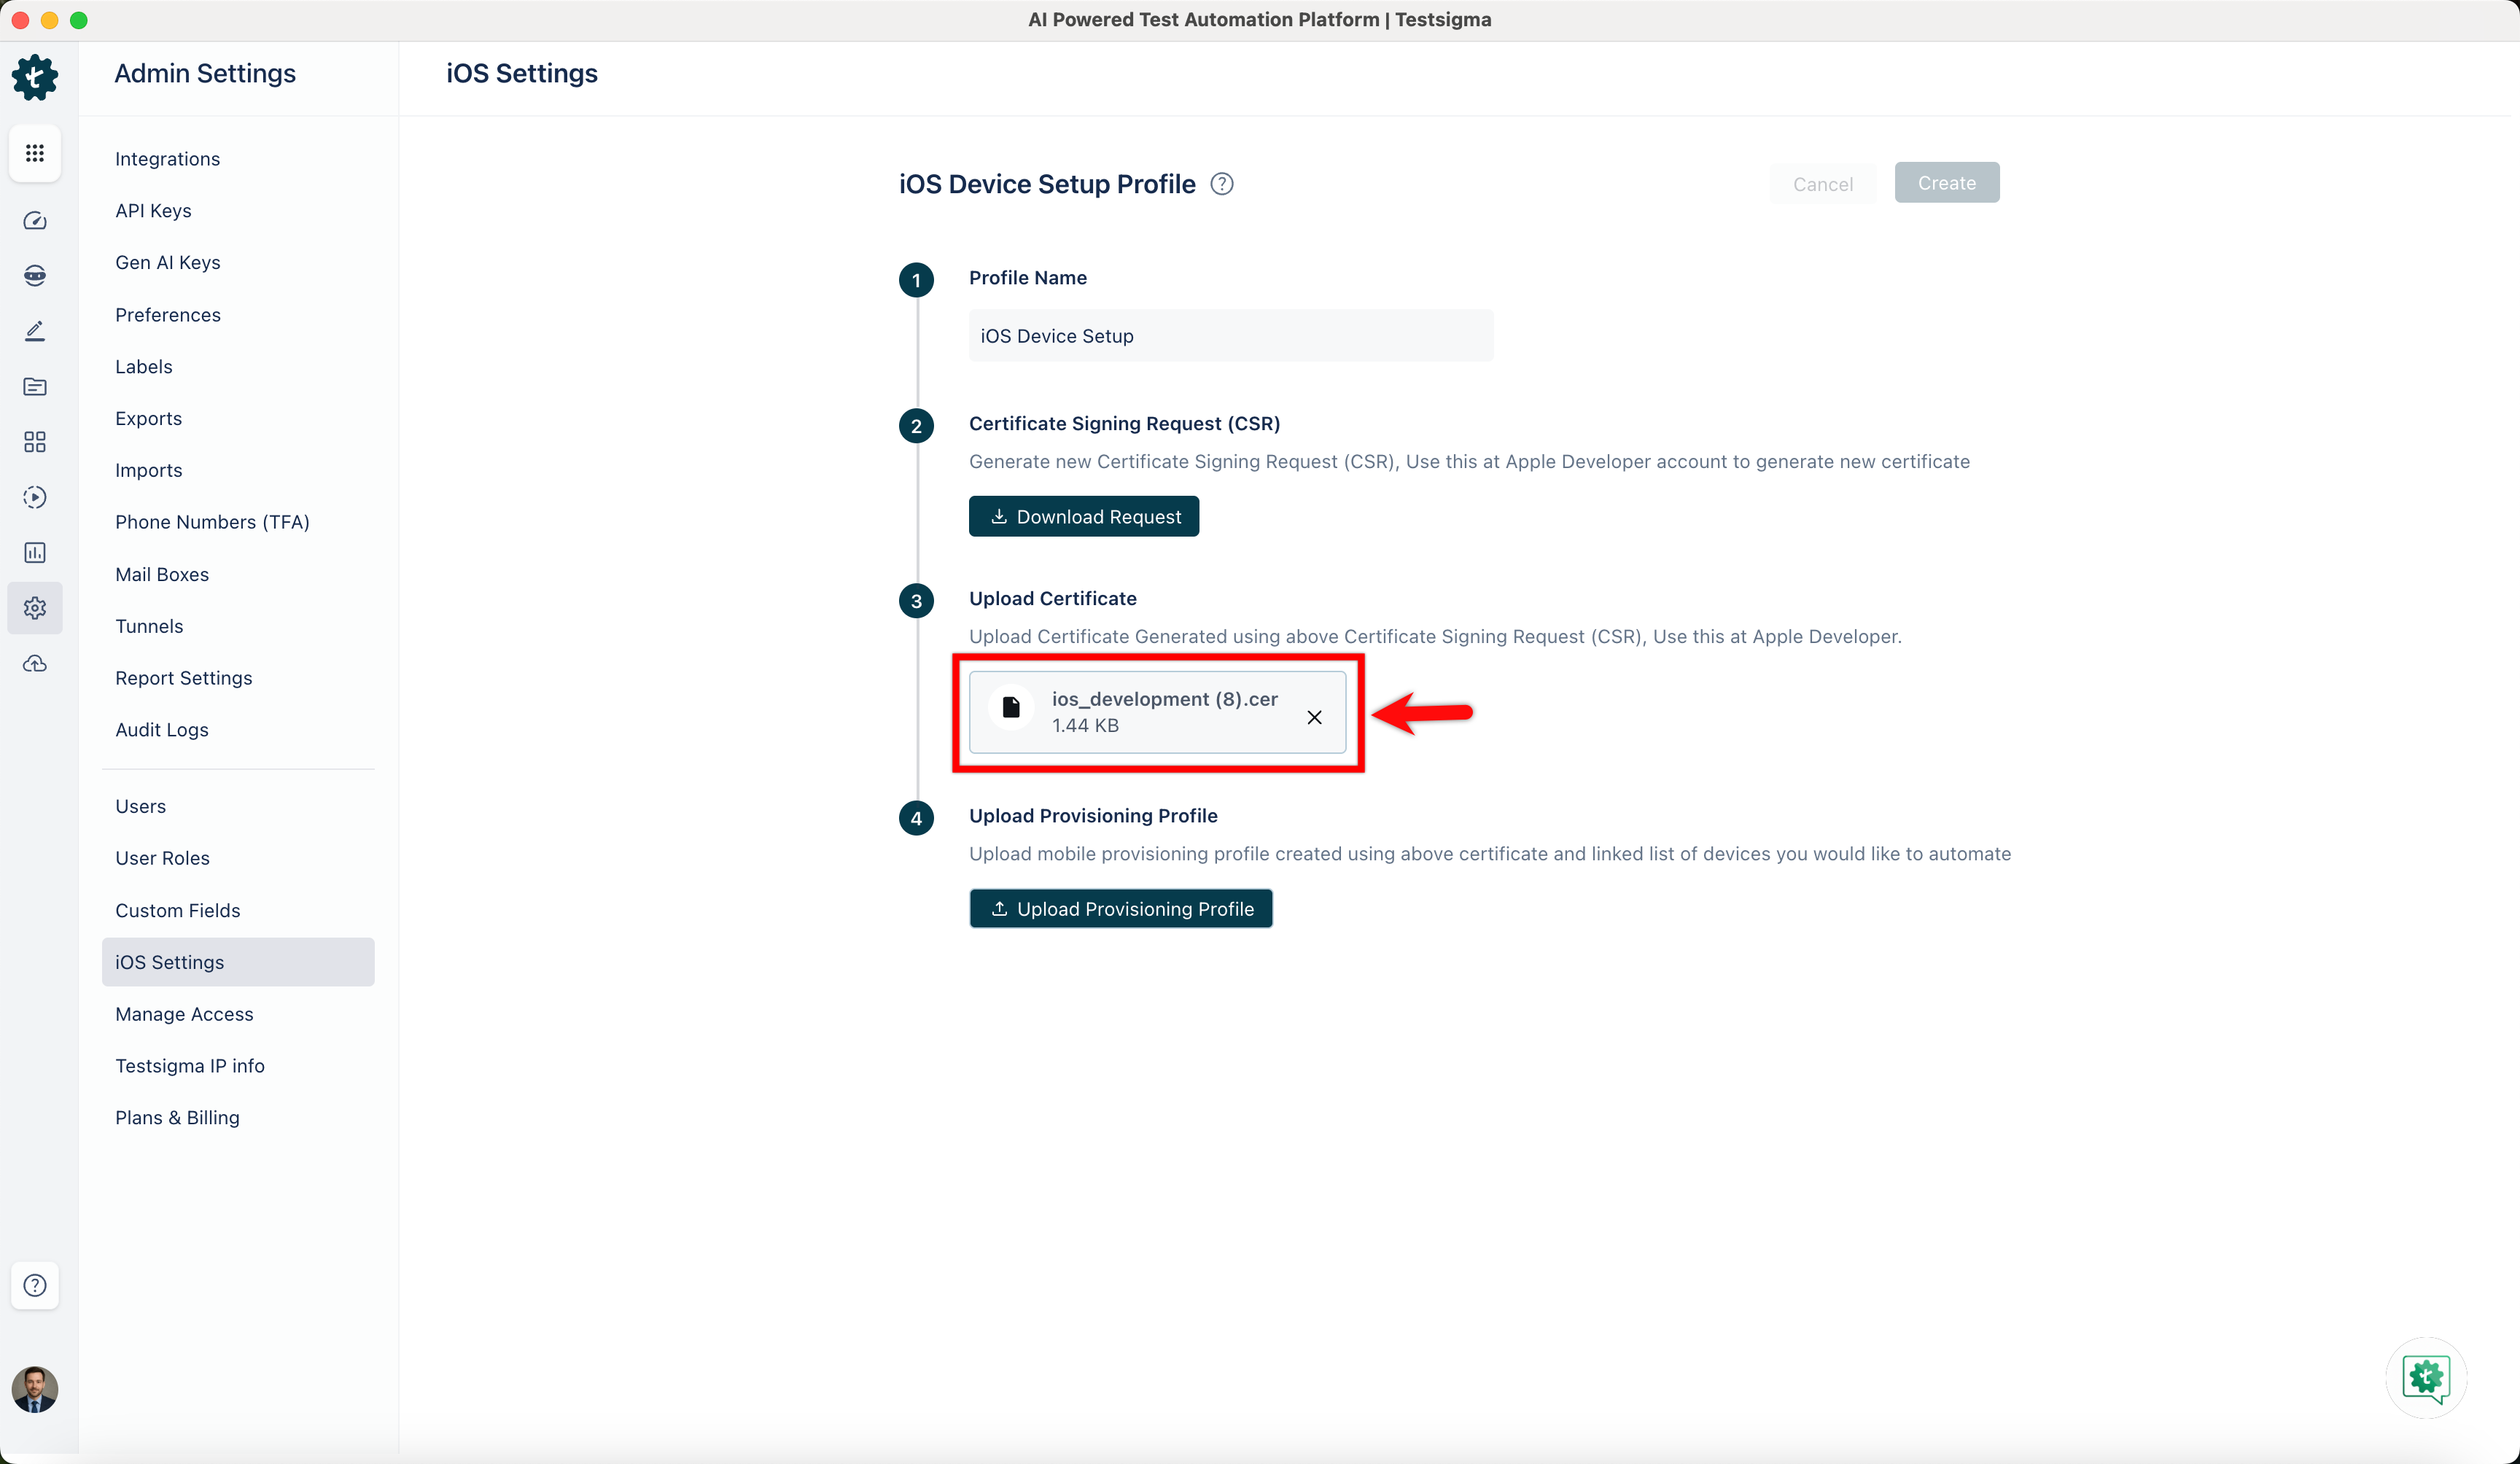Open Phone Numbers (TFA) settings

212,522
